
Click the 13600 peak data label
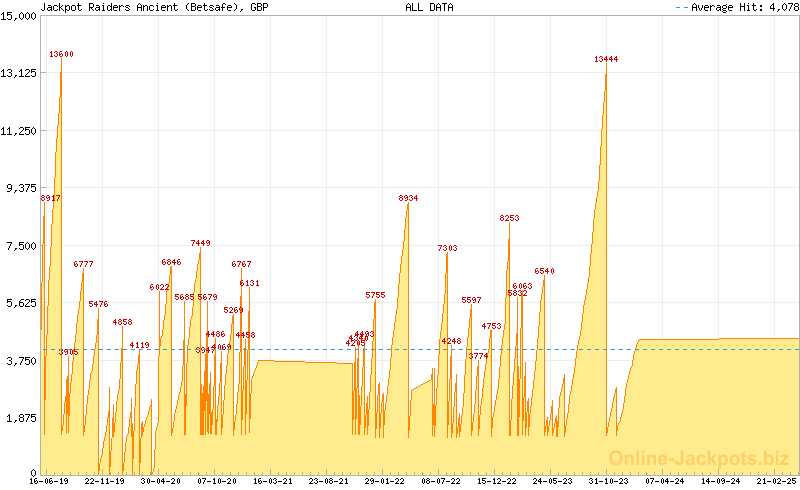(x=62, y=54)
